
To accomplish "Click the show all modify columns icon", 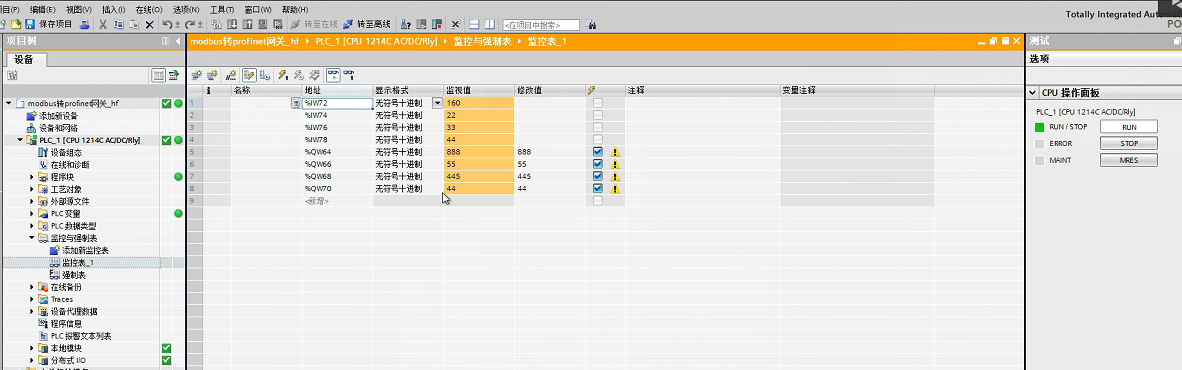I will [x=250, y=75].
